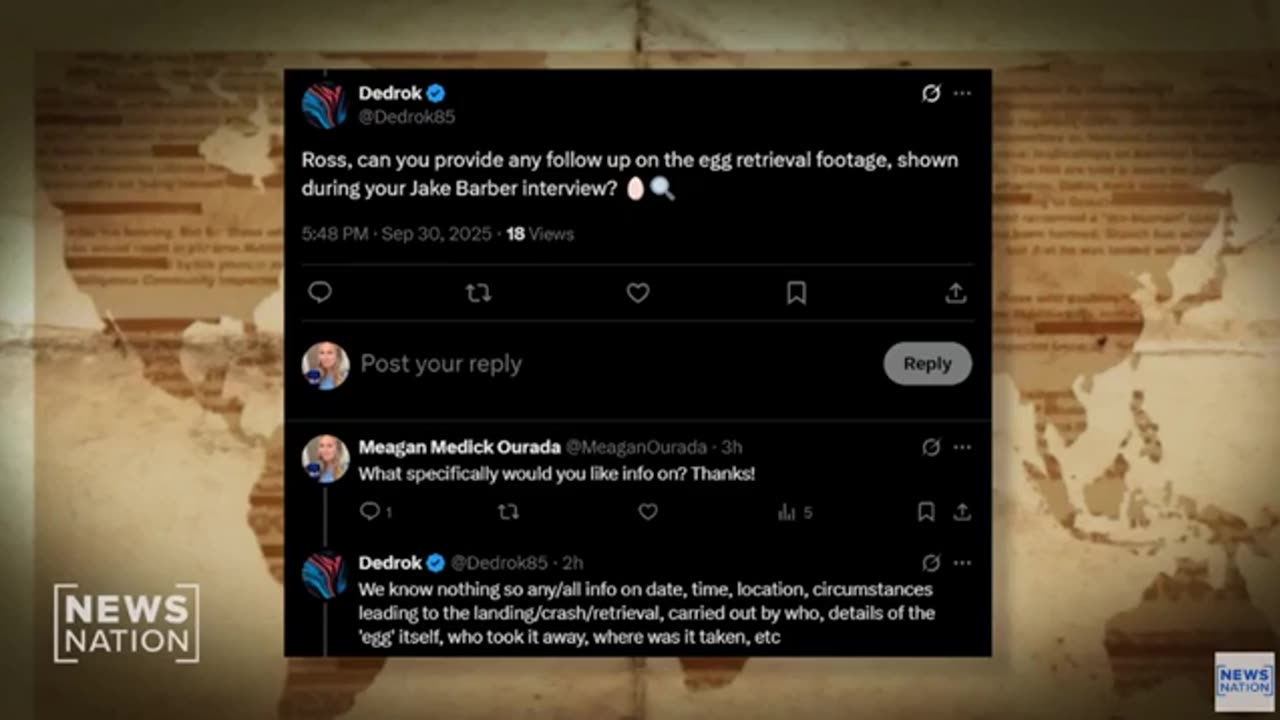
Task: Open more options on Meagan's reply
Action: click(x=962, y=447)
